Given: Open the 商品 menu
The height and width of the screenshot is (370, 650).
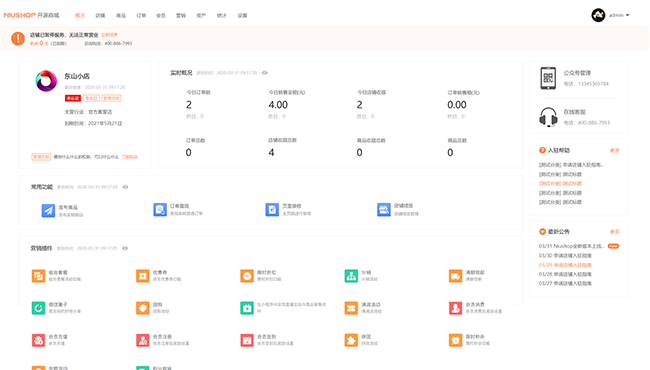Looking at the screenshot, I should pos(121,15).
